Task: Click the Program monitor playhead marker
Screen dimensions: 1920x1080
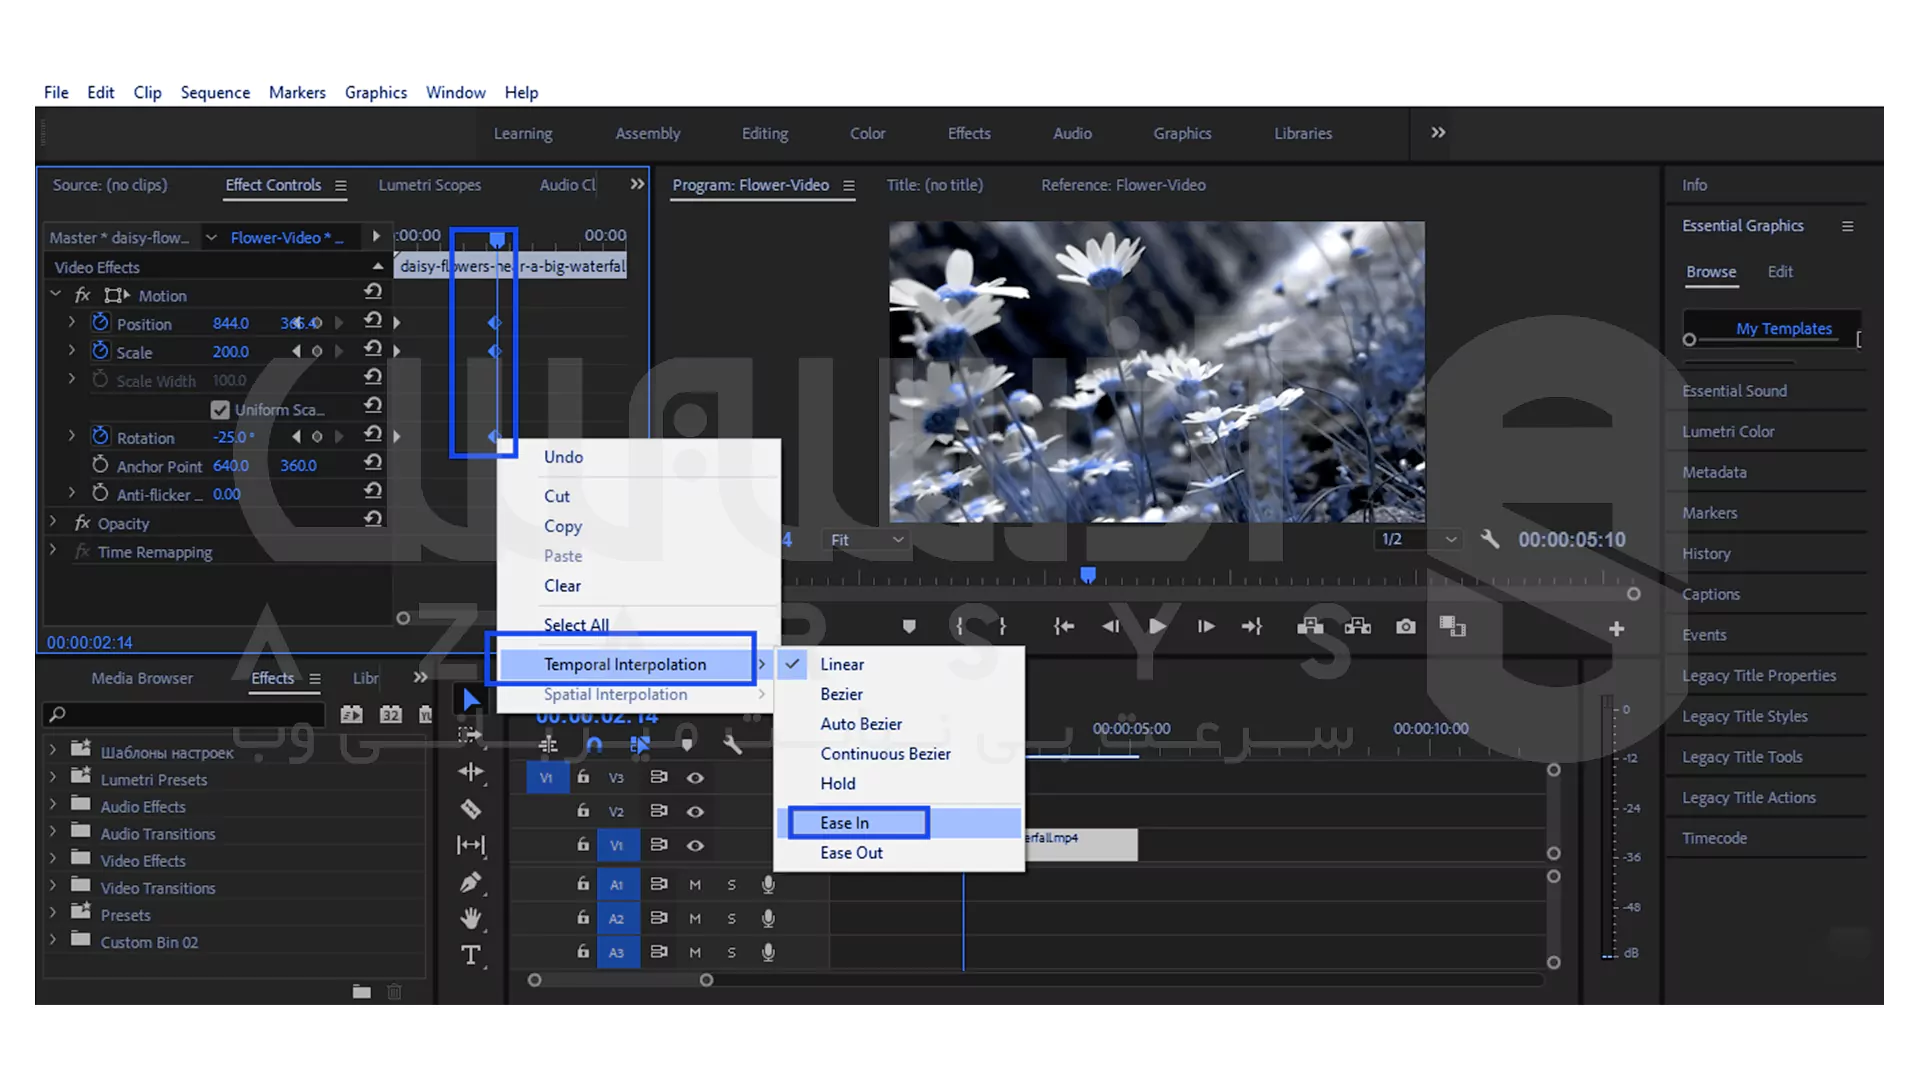Action: [x=1088, y=575]
